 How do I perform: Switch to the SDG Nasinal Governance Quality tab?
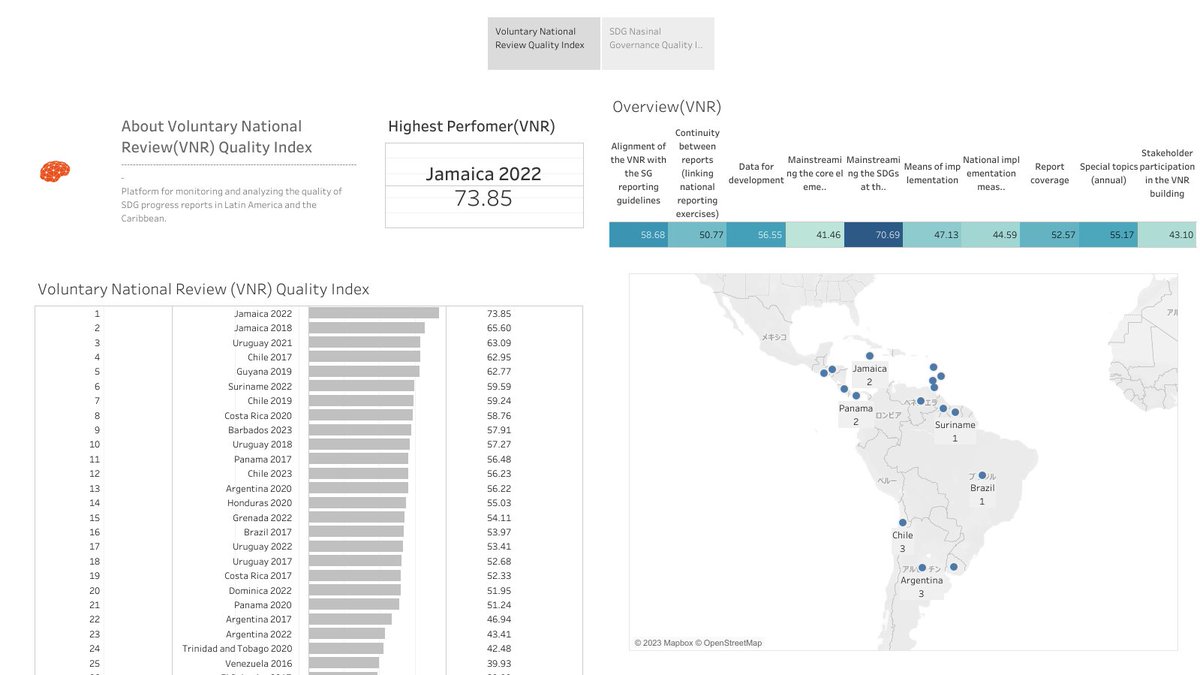click(658, 43)
